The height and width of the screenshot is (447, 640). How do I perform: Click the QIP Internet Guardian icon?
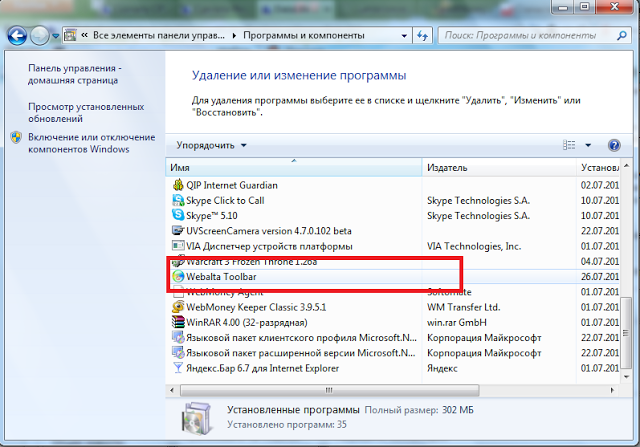(x=178, y=185)
